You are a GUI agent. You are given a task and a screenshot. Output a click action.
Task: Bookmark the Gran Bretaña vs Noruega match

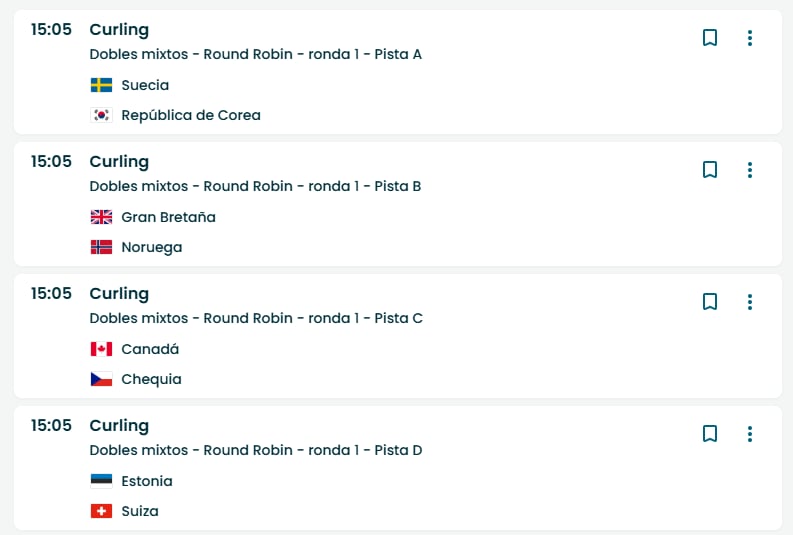[x=710, y=170]
